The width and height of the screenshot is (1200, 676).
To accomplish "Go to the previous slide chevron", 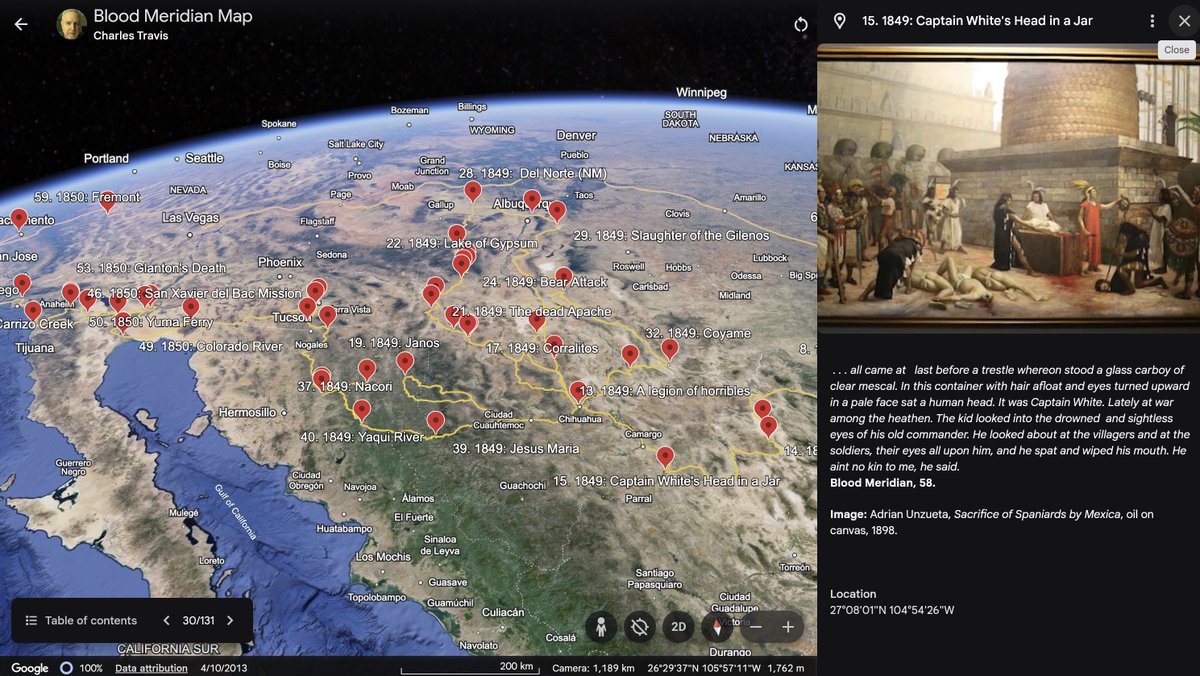I will (x=166, y=620).
